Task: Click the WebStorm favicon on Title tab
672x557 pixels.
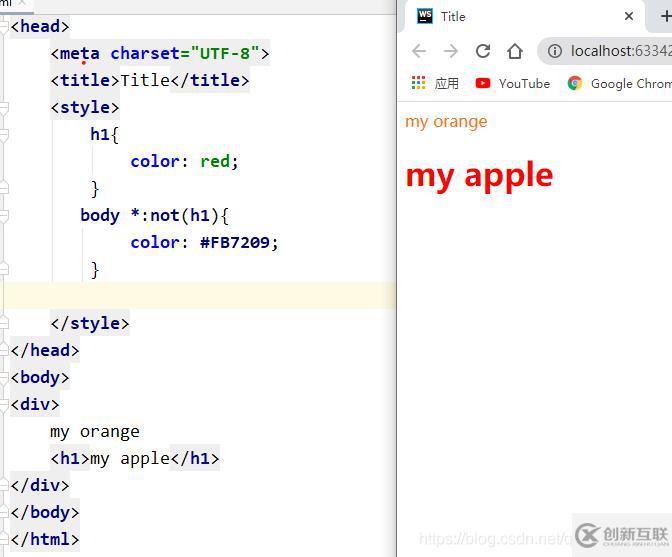Action: coord(425,16)
